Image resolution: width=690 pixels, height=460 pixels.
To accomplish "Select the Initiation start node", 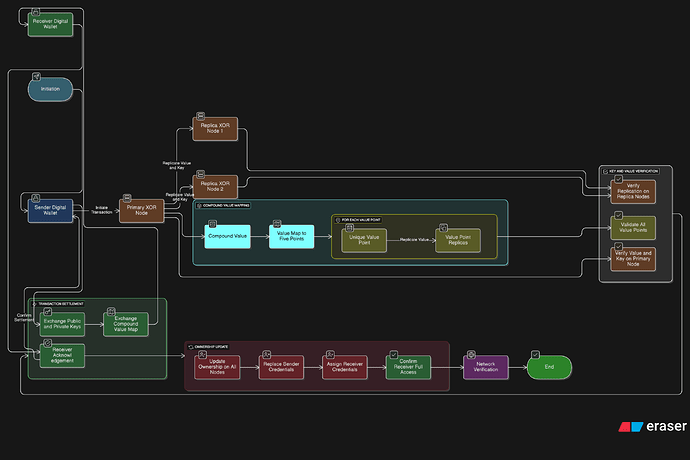I will click(50, 89).
